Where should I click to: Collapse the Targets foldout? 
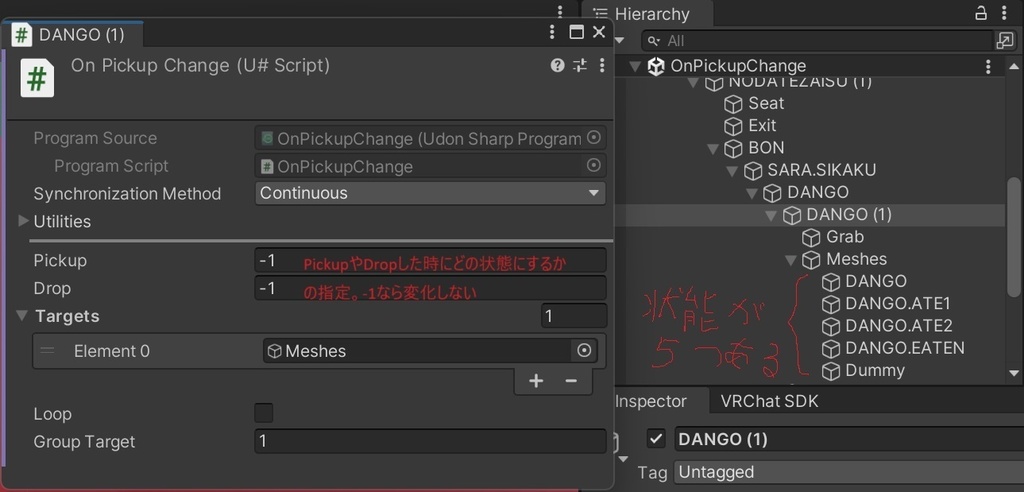pos(22,316)
